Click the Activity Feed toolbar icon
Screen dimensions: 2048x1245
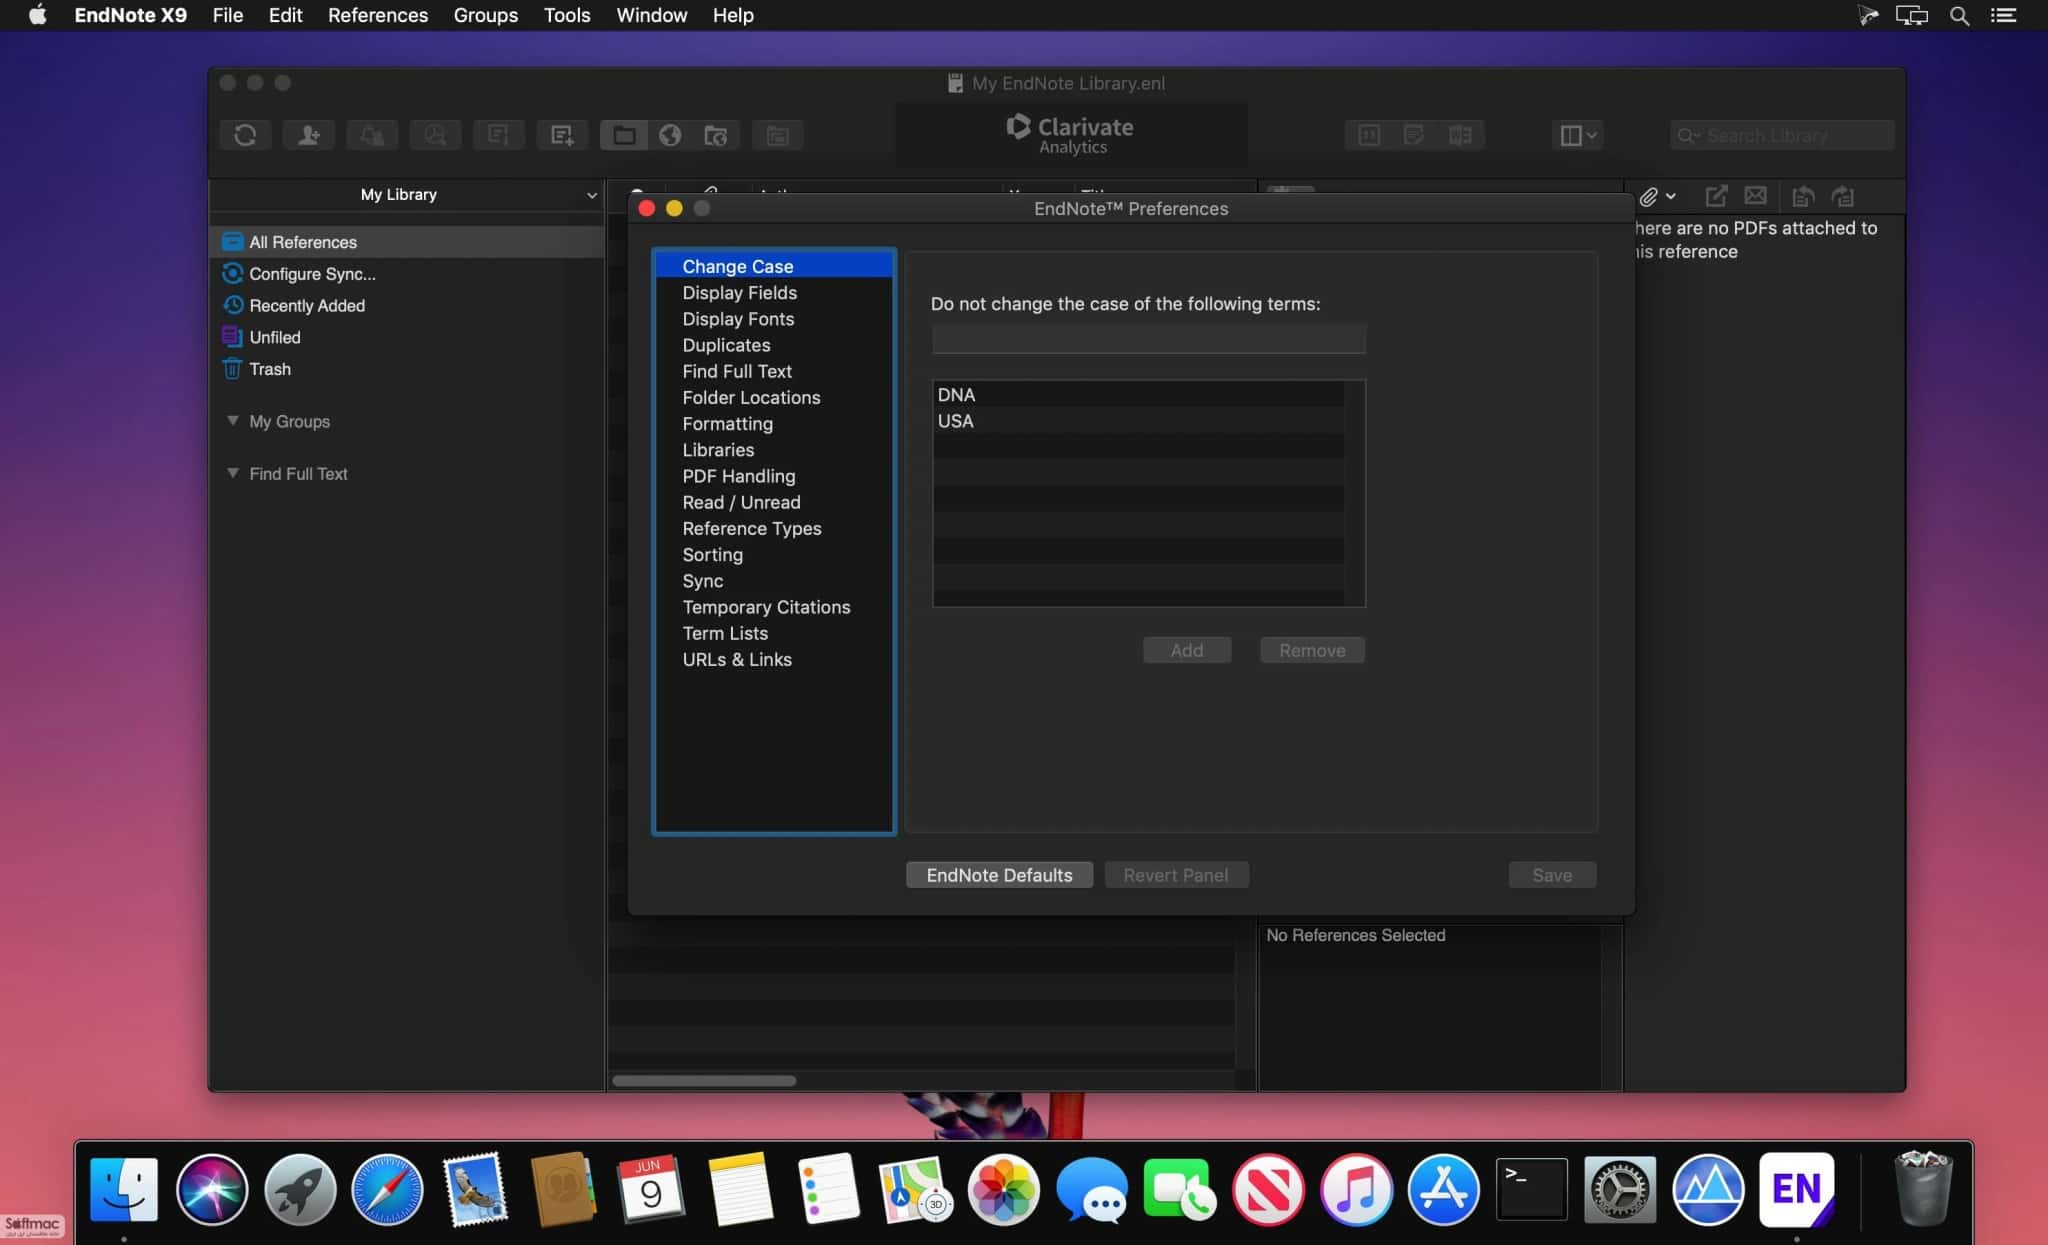(x=372, y=135)
